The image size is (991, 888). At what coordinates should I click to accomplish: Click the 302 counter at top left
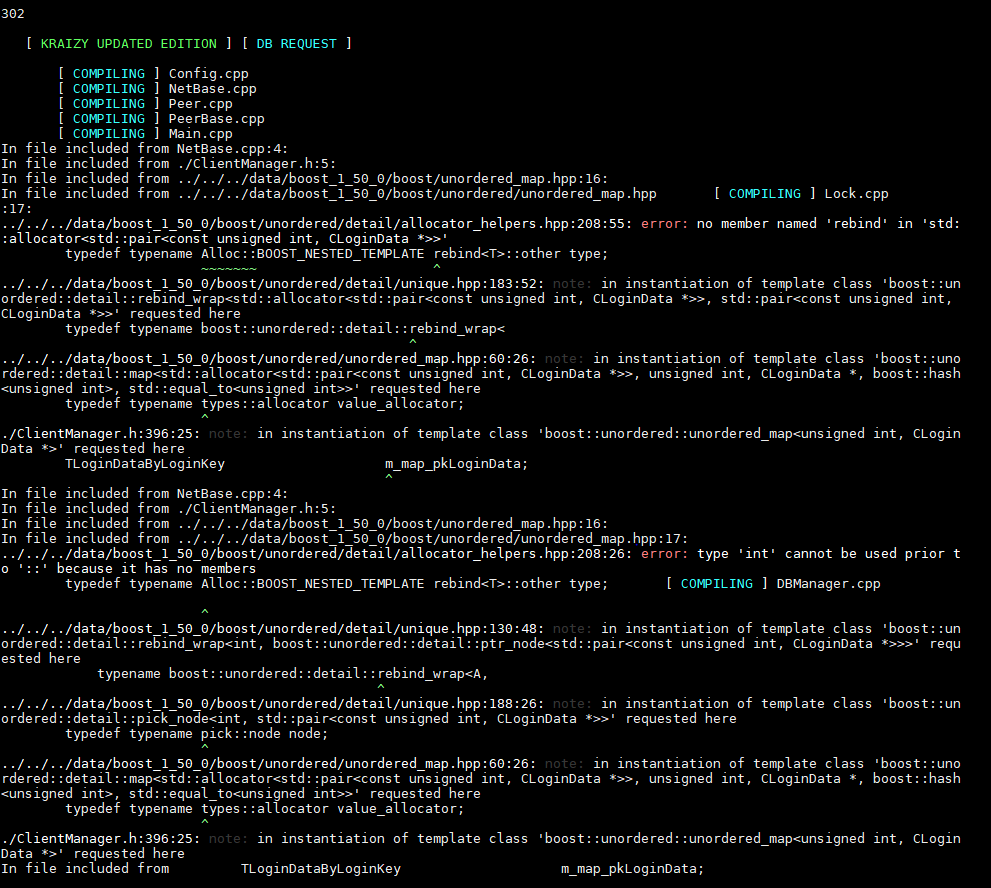13,13
